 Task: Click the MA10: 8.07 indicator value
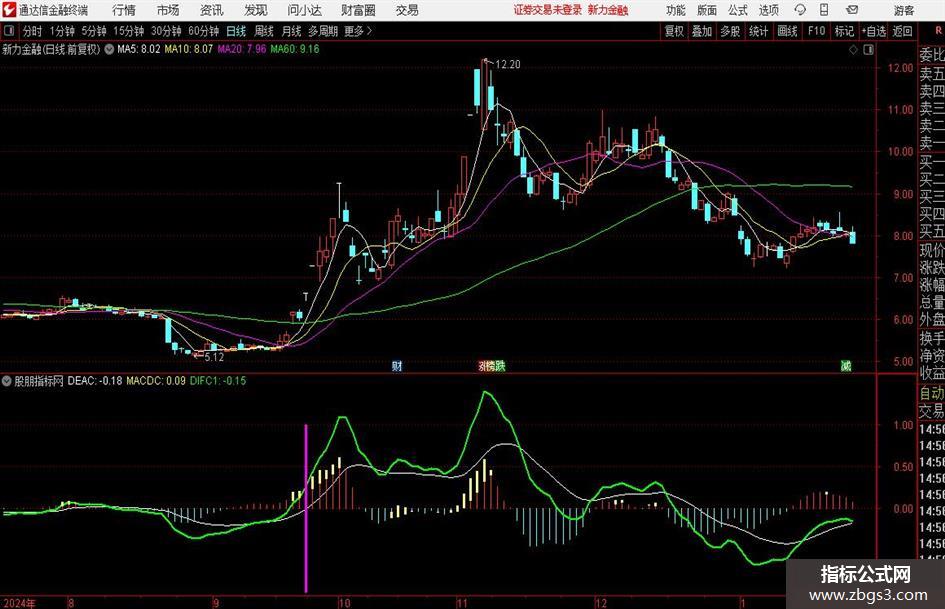click(x=189, y=49)
